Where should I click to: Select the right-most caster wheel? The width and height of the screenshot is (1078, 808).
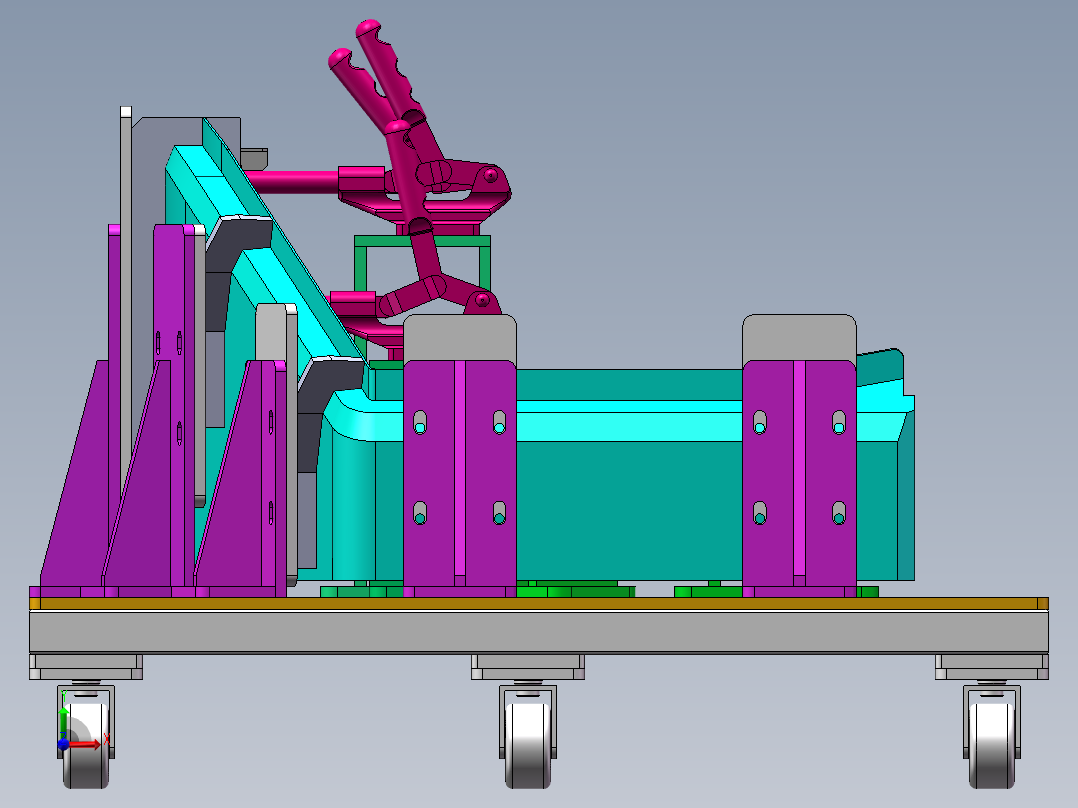[x=991, y=744]
